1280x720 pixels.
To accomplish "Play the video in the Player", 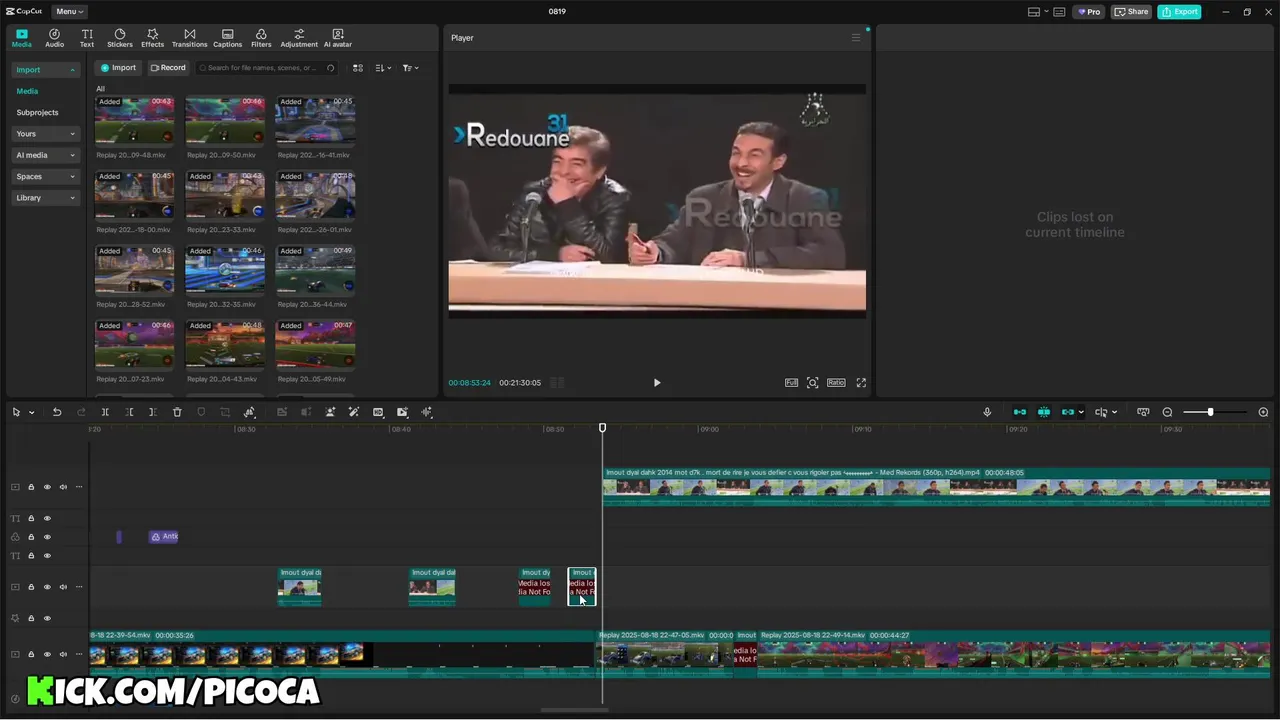I will pyautogui.click(x=657, y=383).
